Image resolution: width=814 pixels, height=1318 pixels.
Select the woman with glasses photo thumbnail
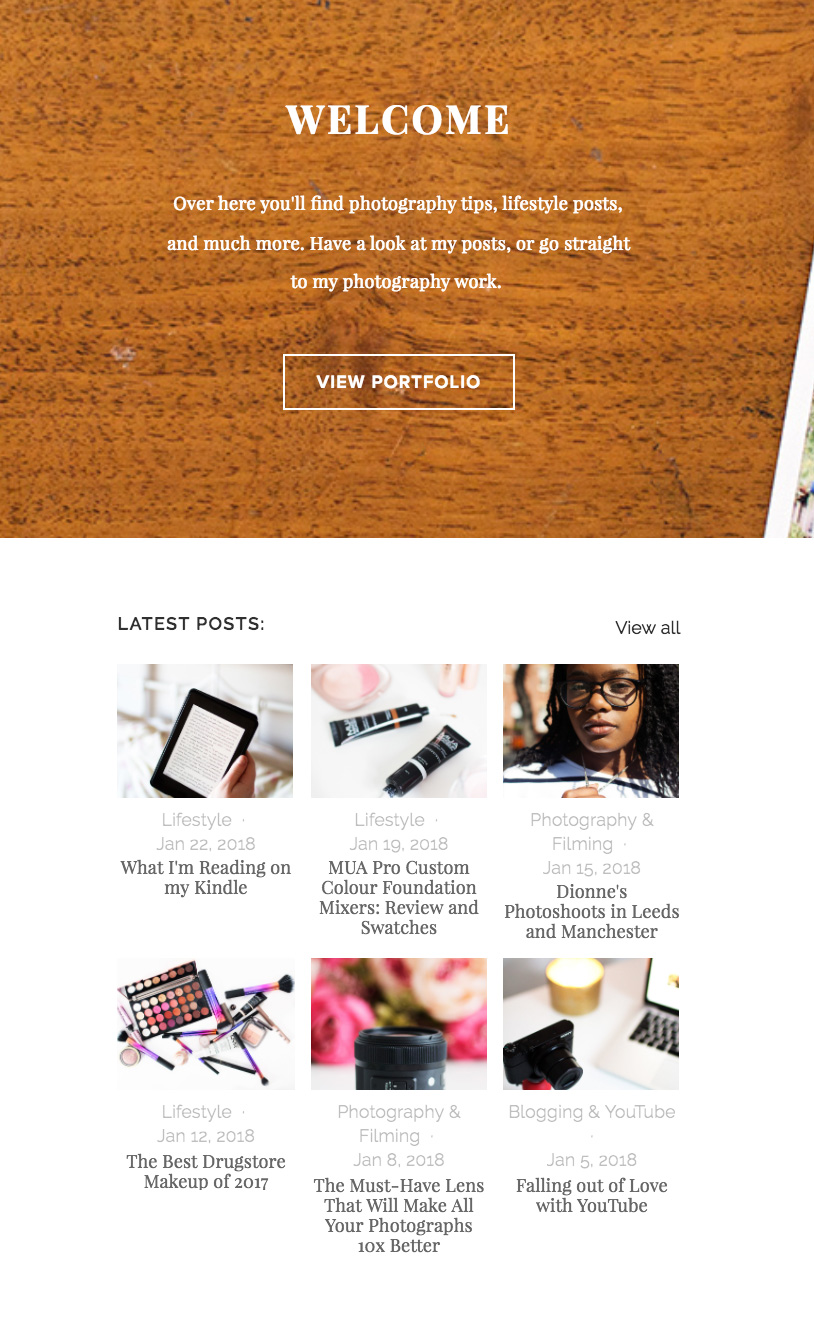(x=591, y=731)
